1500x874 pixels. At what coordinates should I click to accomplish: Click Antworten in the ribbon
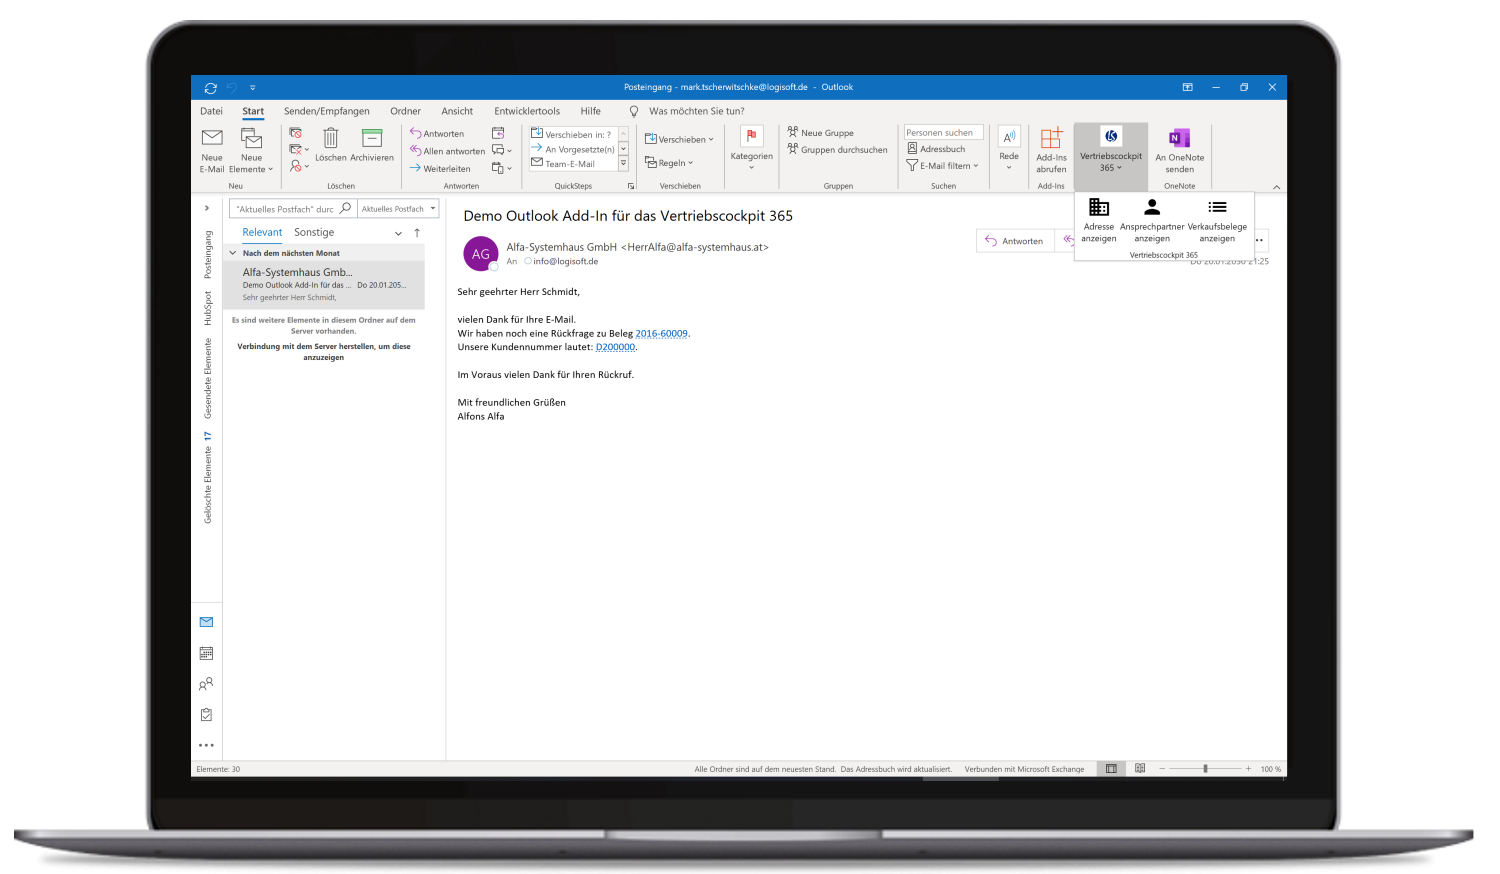[437, 133]
